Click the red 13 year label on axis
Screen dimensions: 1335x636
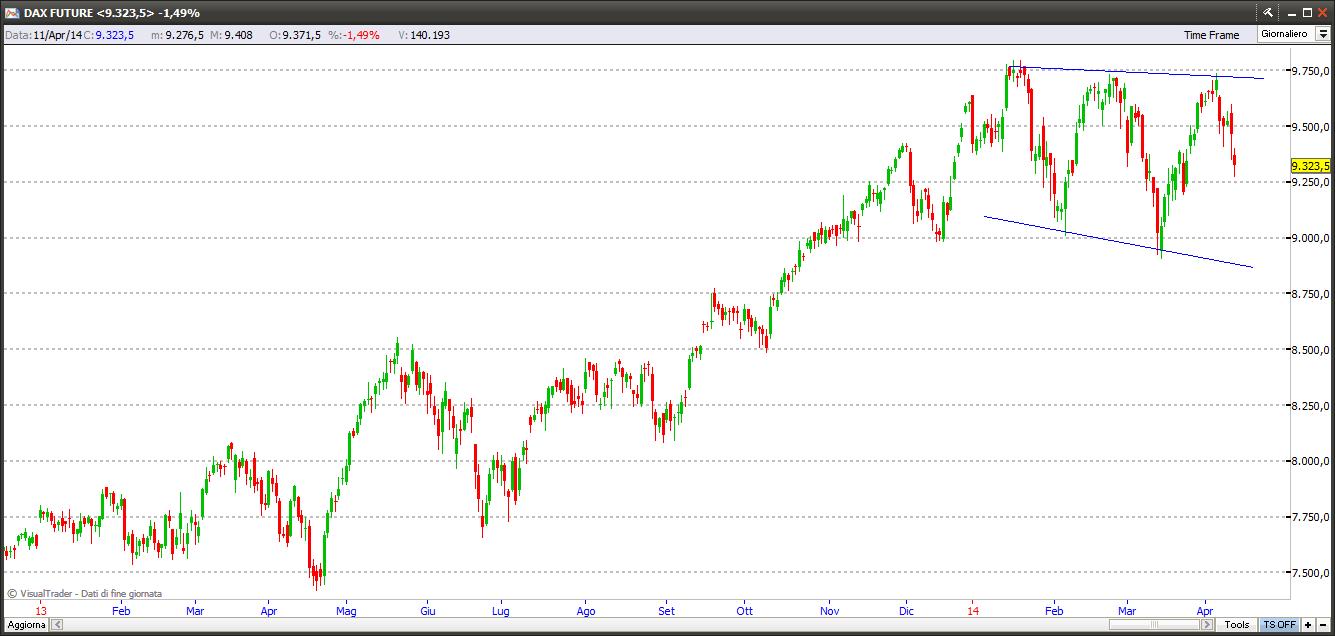click(41, 610)
